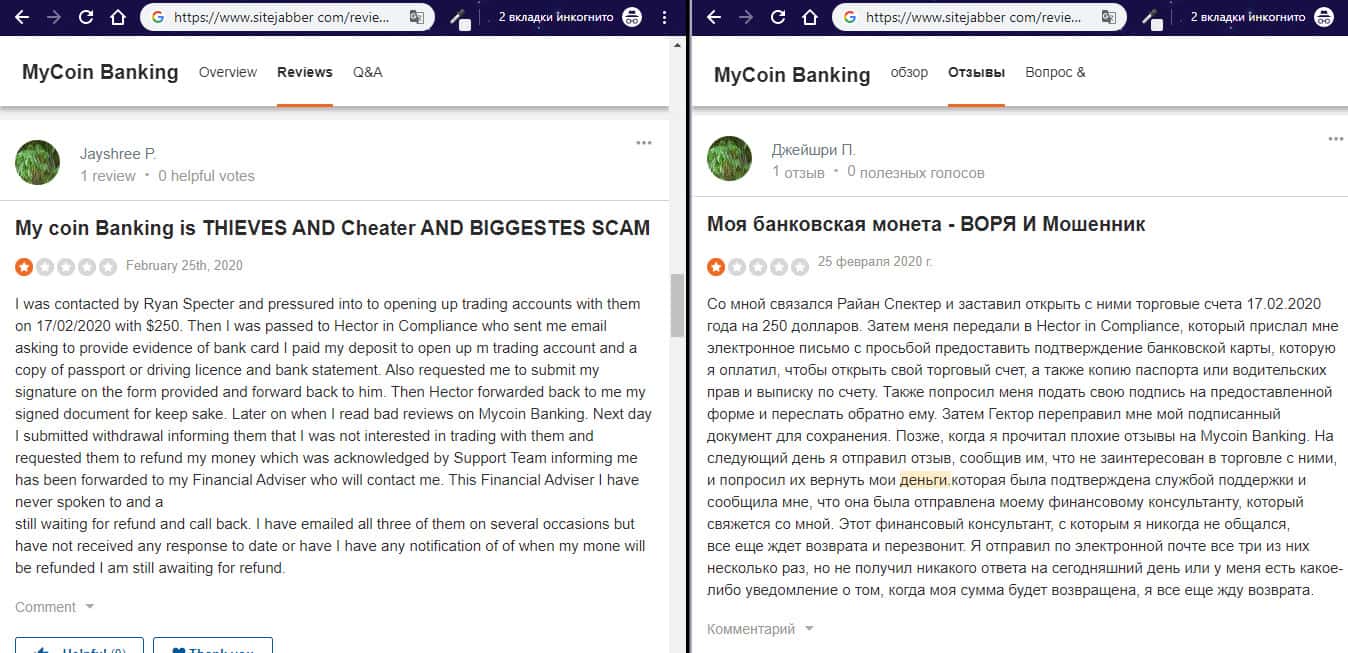Open the three-dot options menu on Jayshree P.'s review
The height and width of the screenshot is (653, 1348).
644,143
